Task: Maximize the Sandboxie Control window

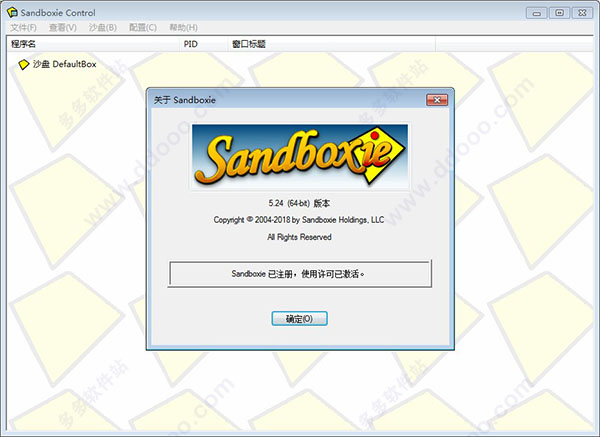Action: 559,13
